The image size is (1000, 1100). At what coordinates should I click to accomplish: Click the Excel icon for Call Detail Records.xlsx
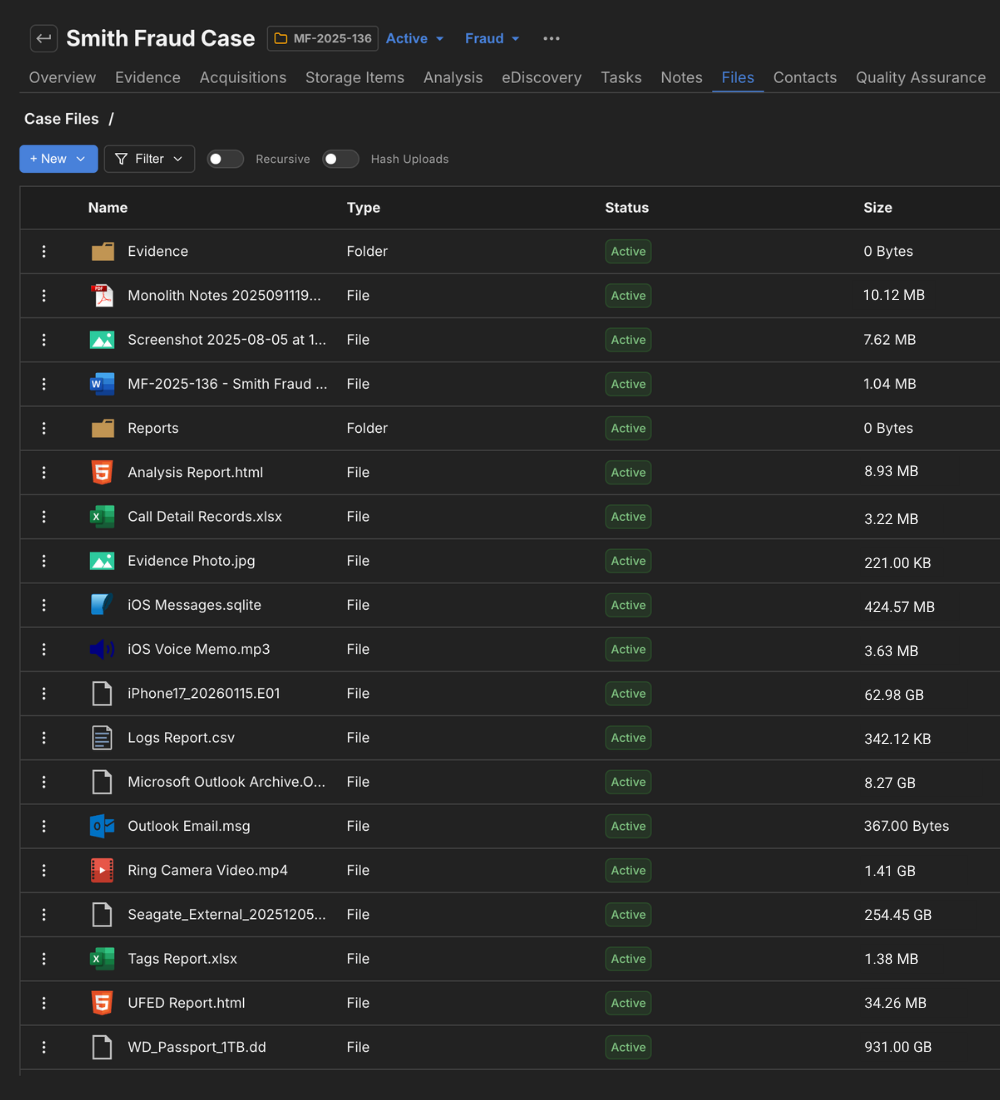102,517
